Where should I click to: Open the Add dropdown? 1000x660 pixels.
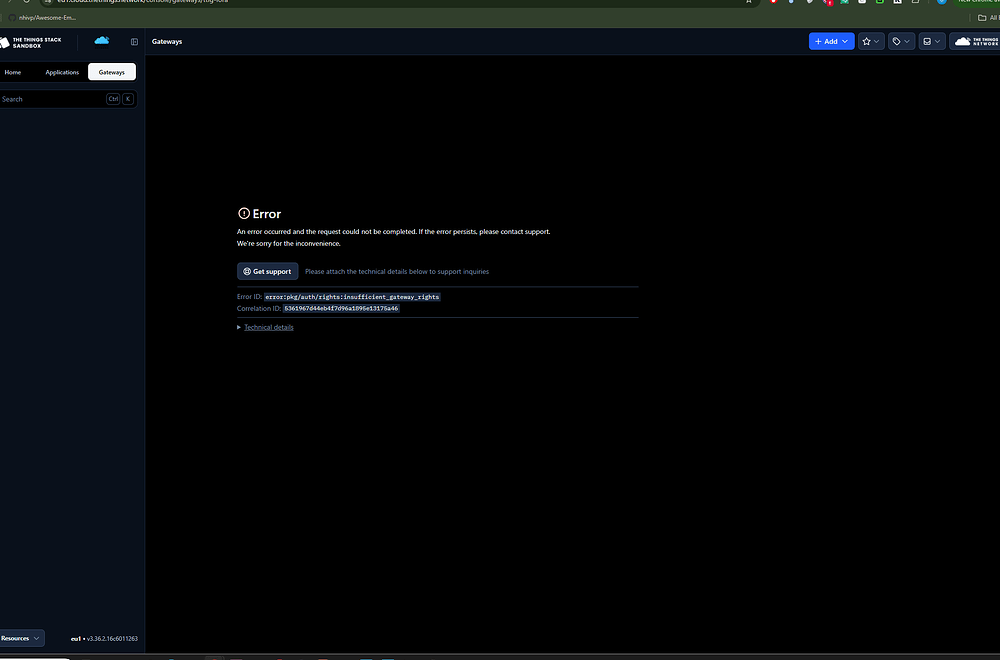point(831,41)
